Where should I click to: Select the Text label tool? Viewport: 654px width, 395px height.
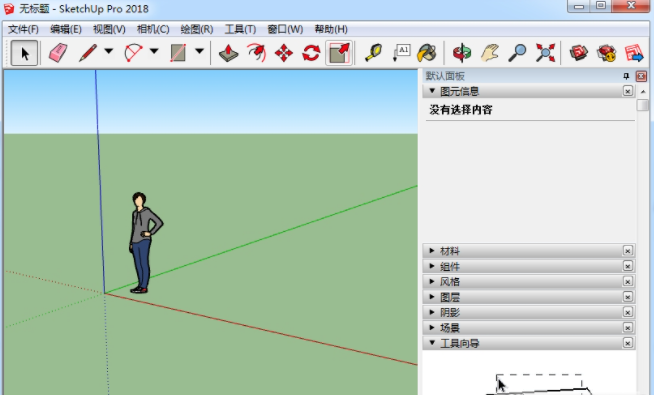(x=401, y=53)
